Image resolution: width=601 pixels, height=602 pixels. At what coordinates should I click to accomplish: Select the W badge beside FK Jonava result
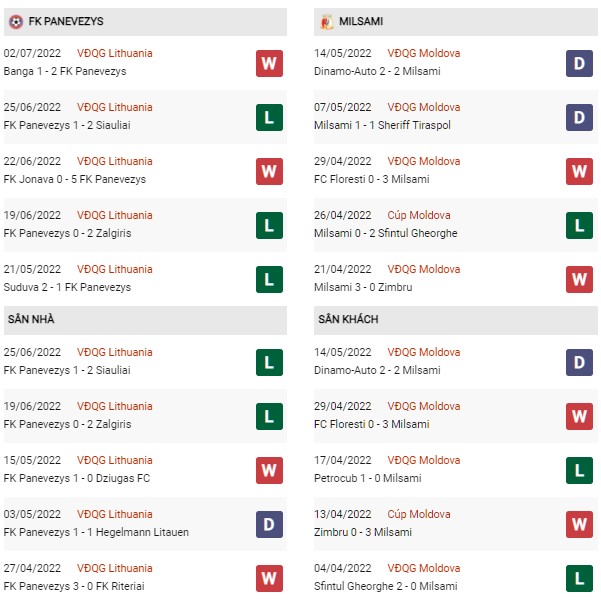[269, 171]
